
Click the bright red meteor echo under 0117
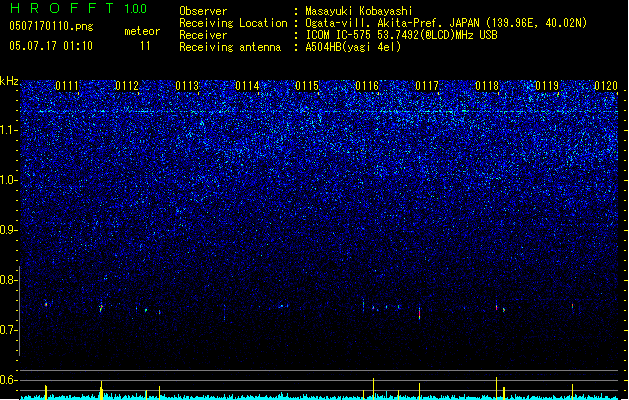[x=420, y=314]
